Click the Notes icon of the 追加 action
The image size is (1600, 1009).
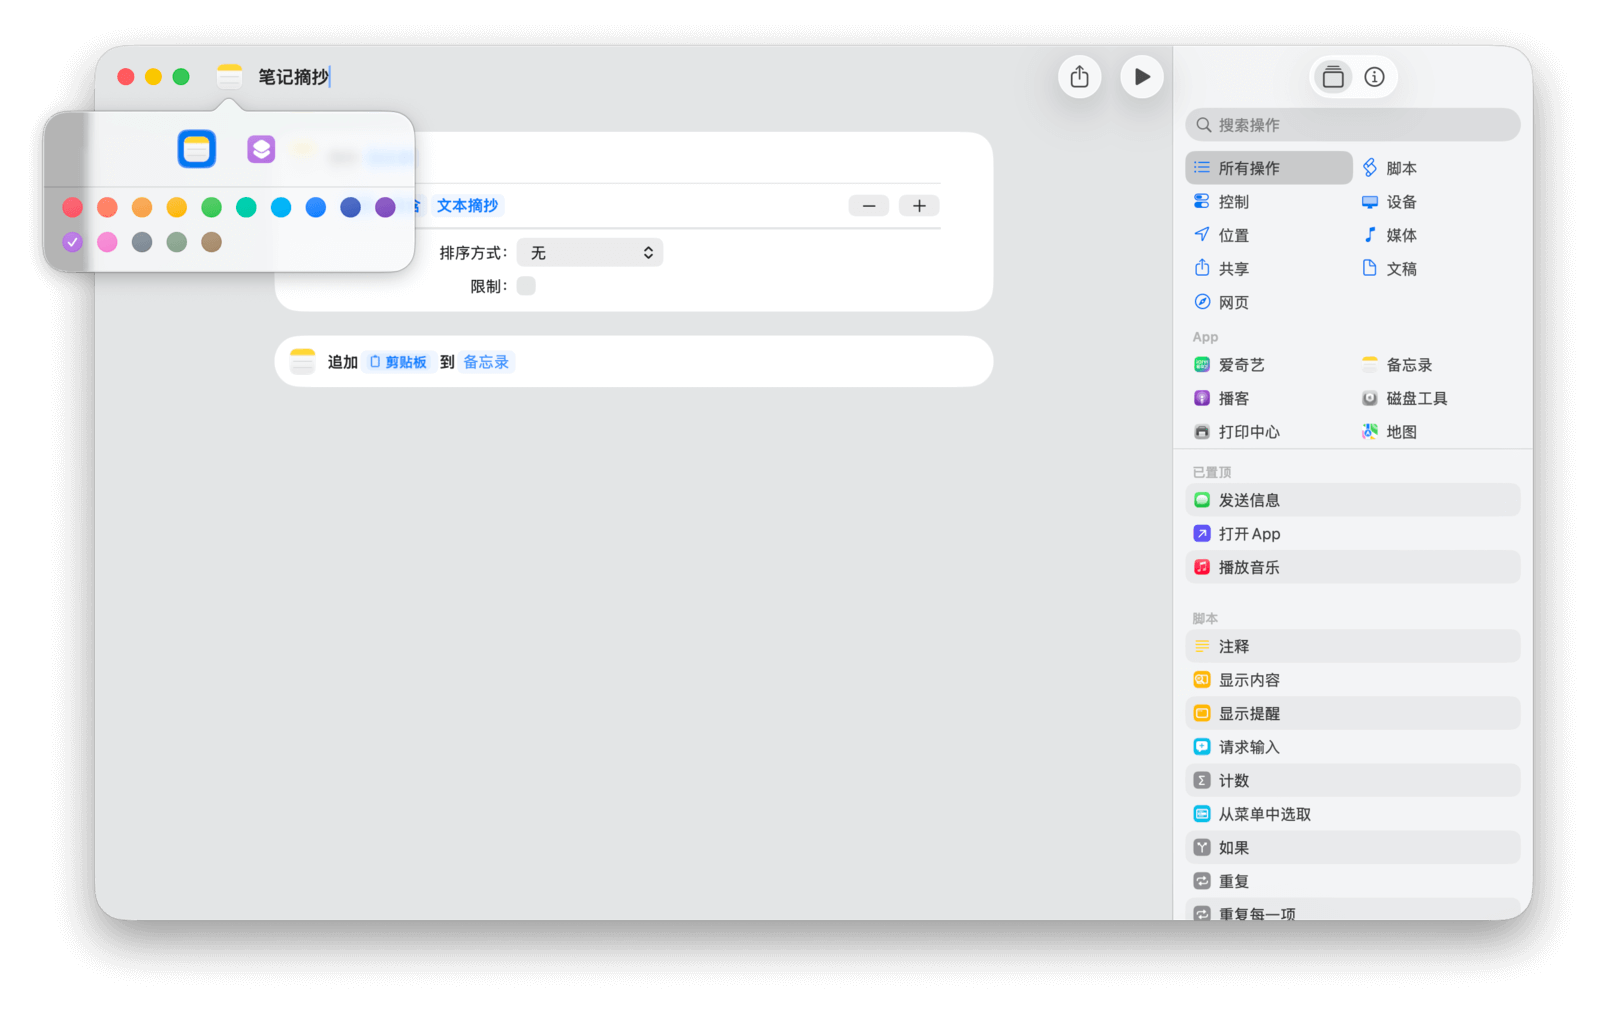pos(302,361)
